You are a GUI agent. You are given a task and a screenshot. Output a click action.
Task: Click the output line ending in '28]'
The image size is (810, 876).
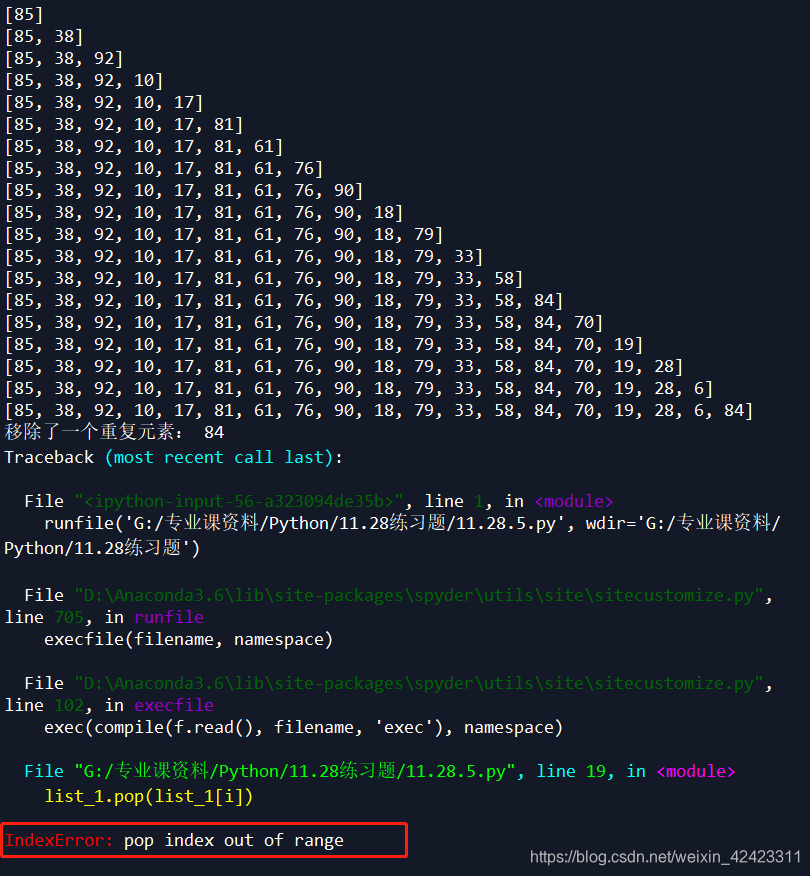[345, 366]
